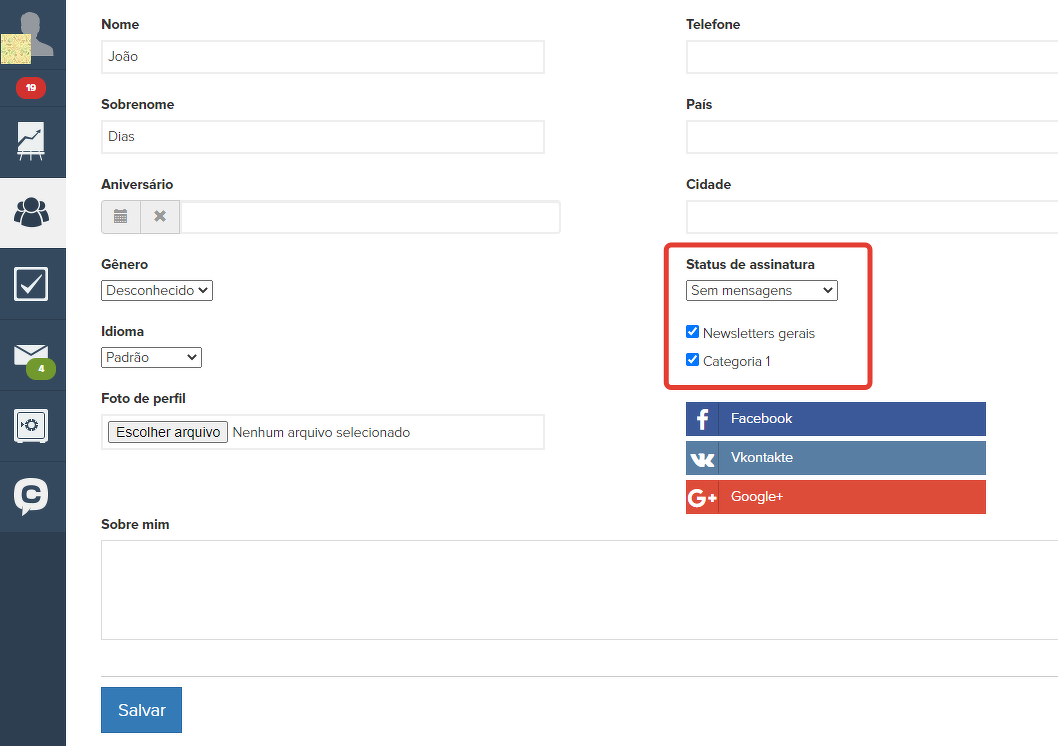Click into the Sobre mim text area

pyautogui.click(x=579, y=589)
